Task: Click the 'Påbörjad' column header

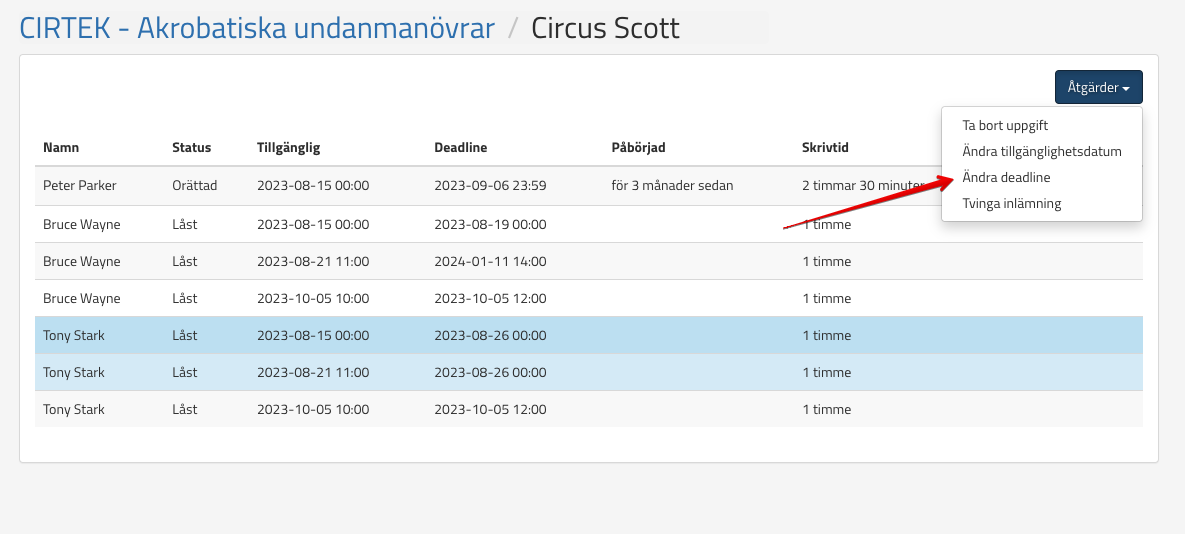Action: [x=638, y=147]
